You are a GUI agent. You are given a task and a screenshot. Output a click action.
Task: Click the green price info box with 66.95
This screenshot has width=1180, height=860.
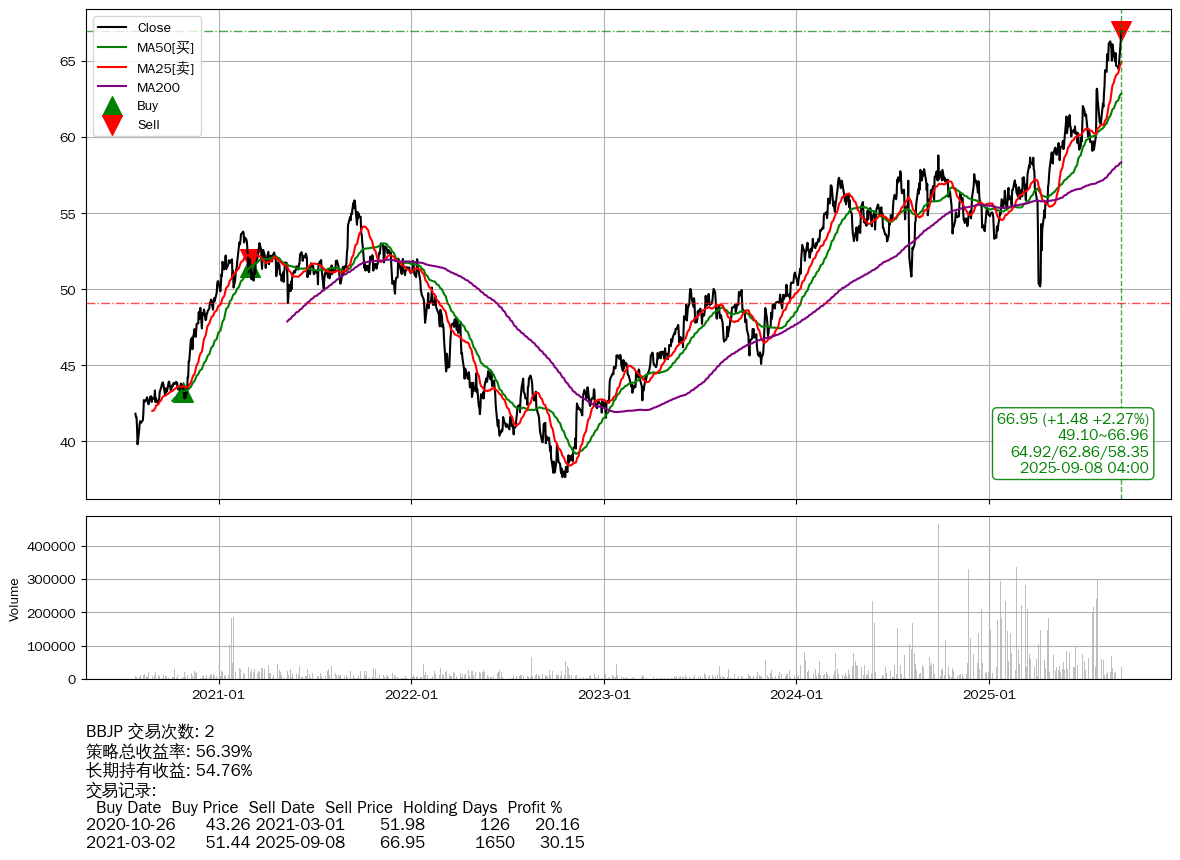coord(1072,443)
